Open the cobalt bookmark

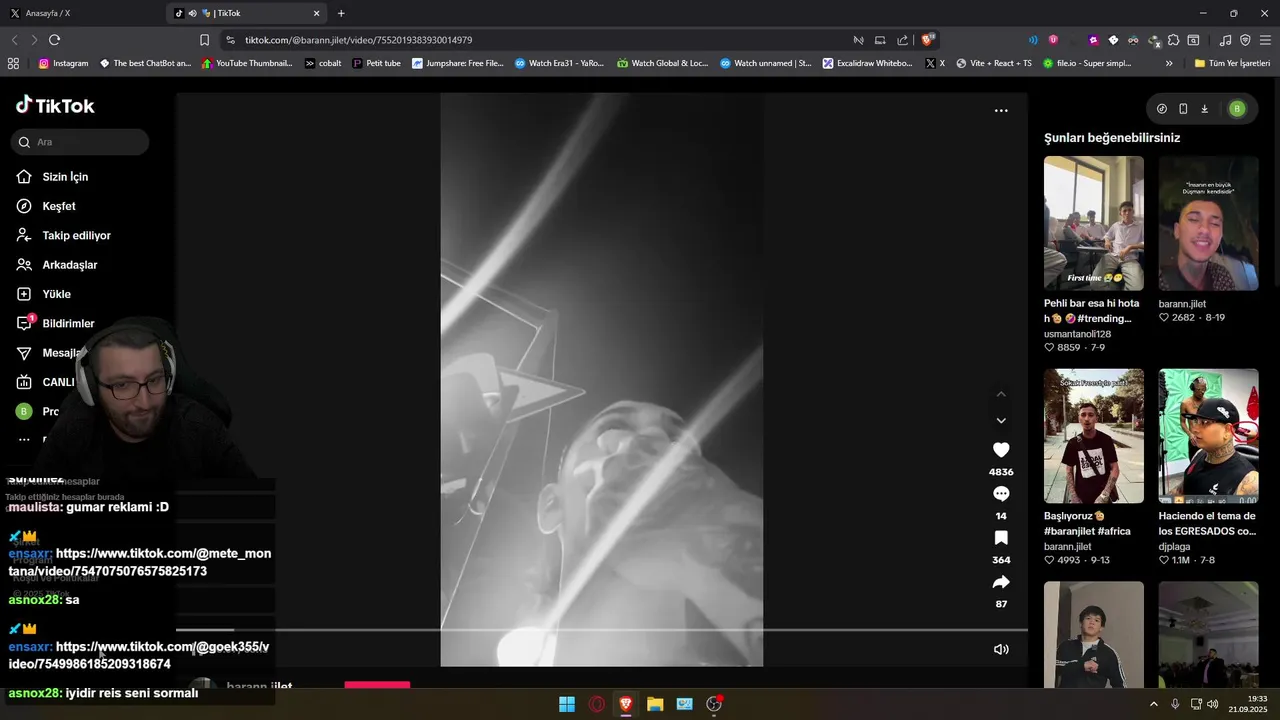point(323,63)
